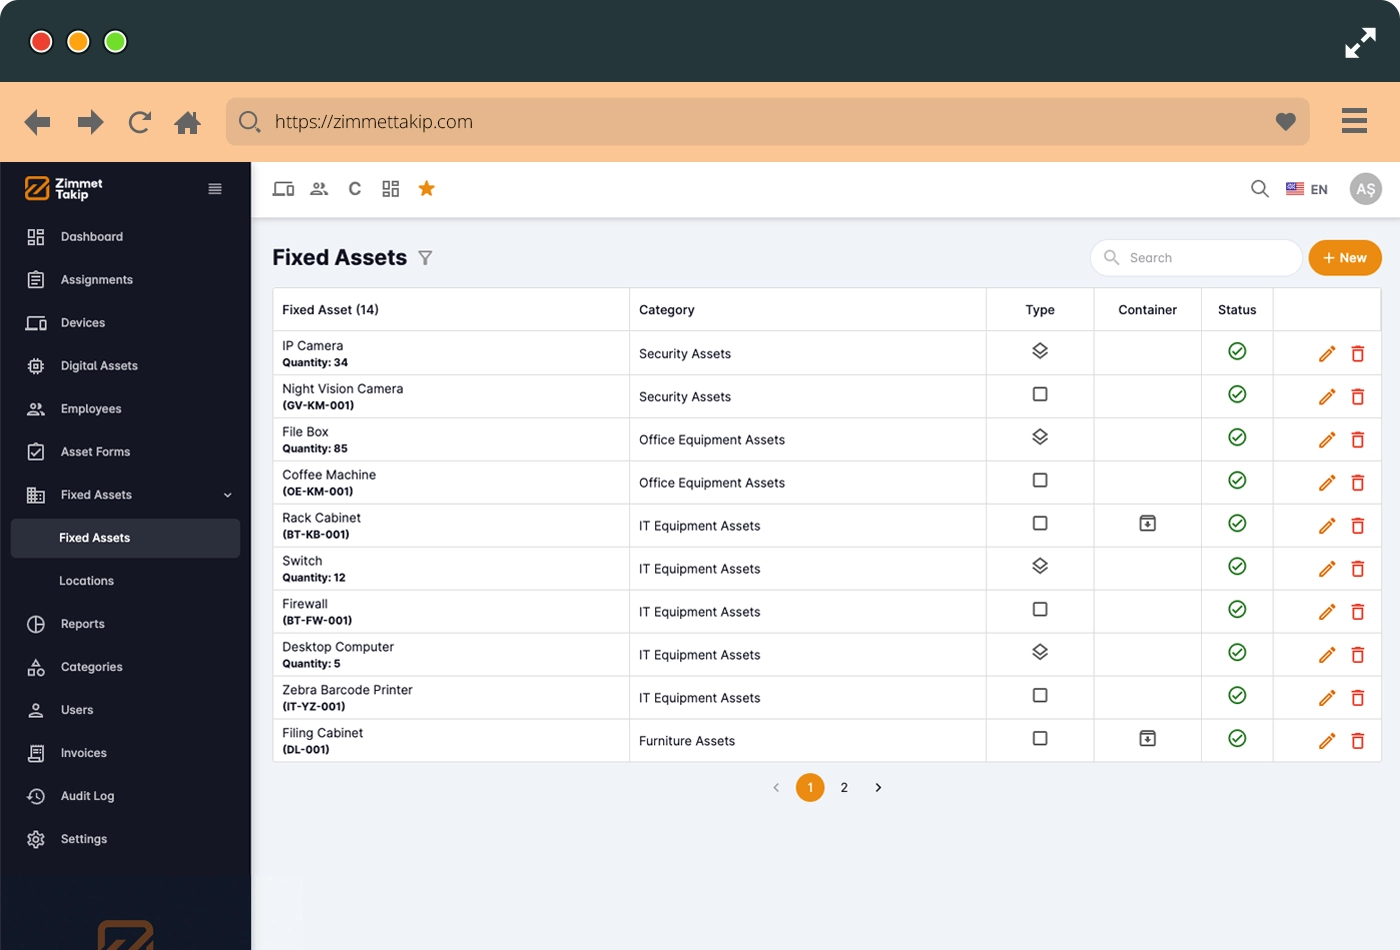Go to browser home icon
The image size is (1400, 950).
pos(188,122)
